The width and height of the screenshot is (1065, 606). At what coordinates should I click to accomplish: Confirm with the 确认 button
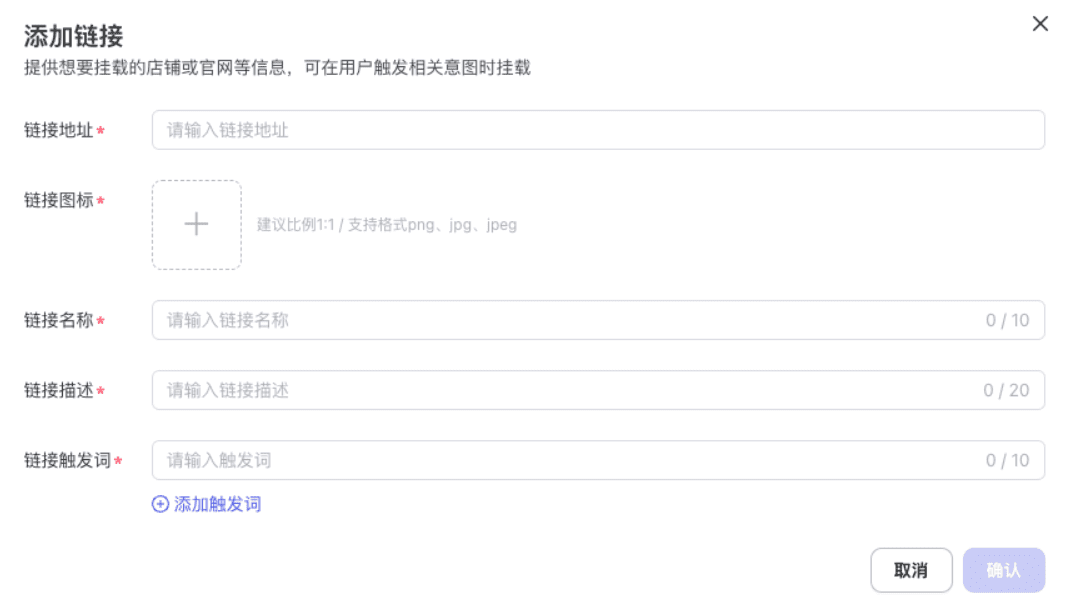1003,570
